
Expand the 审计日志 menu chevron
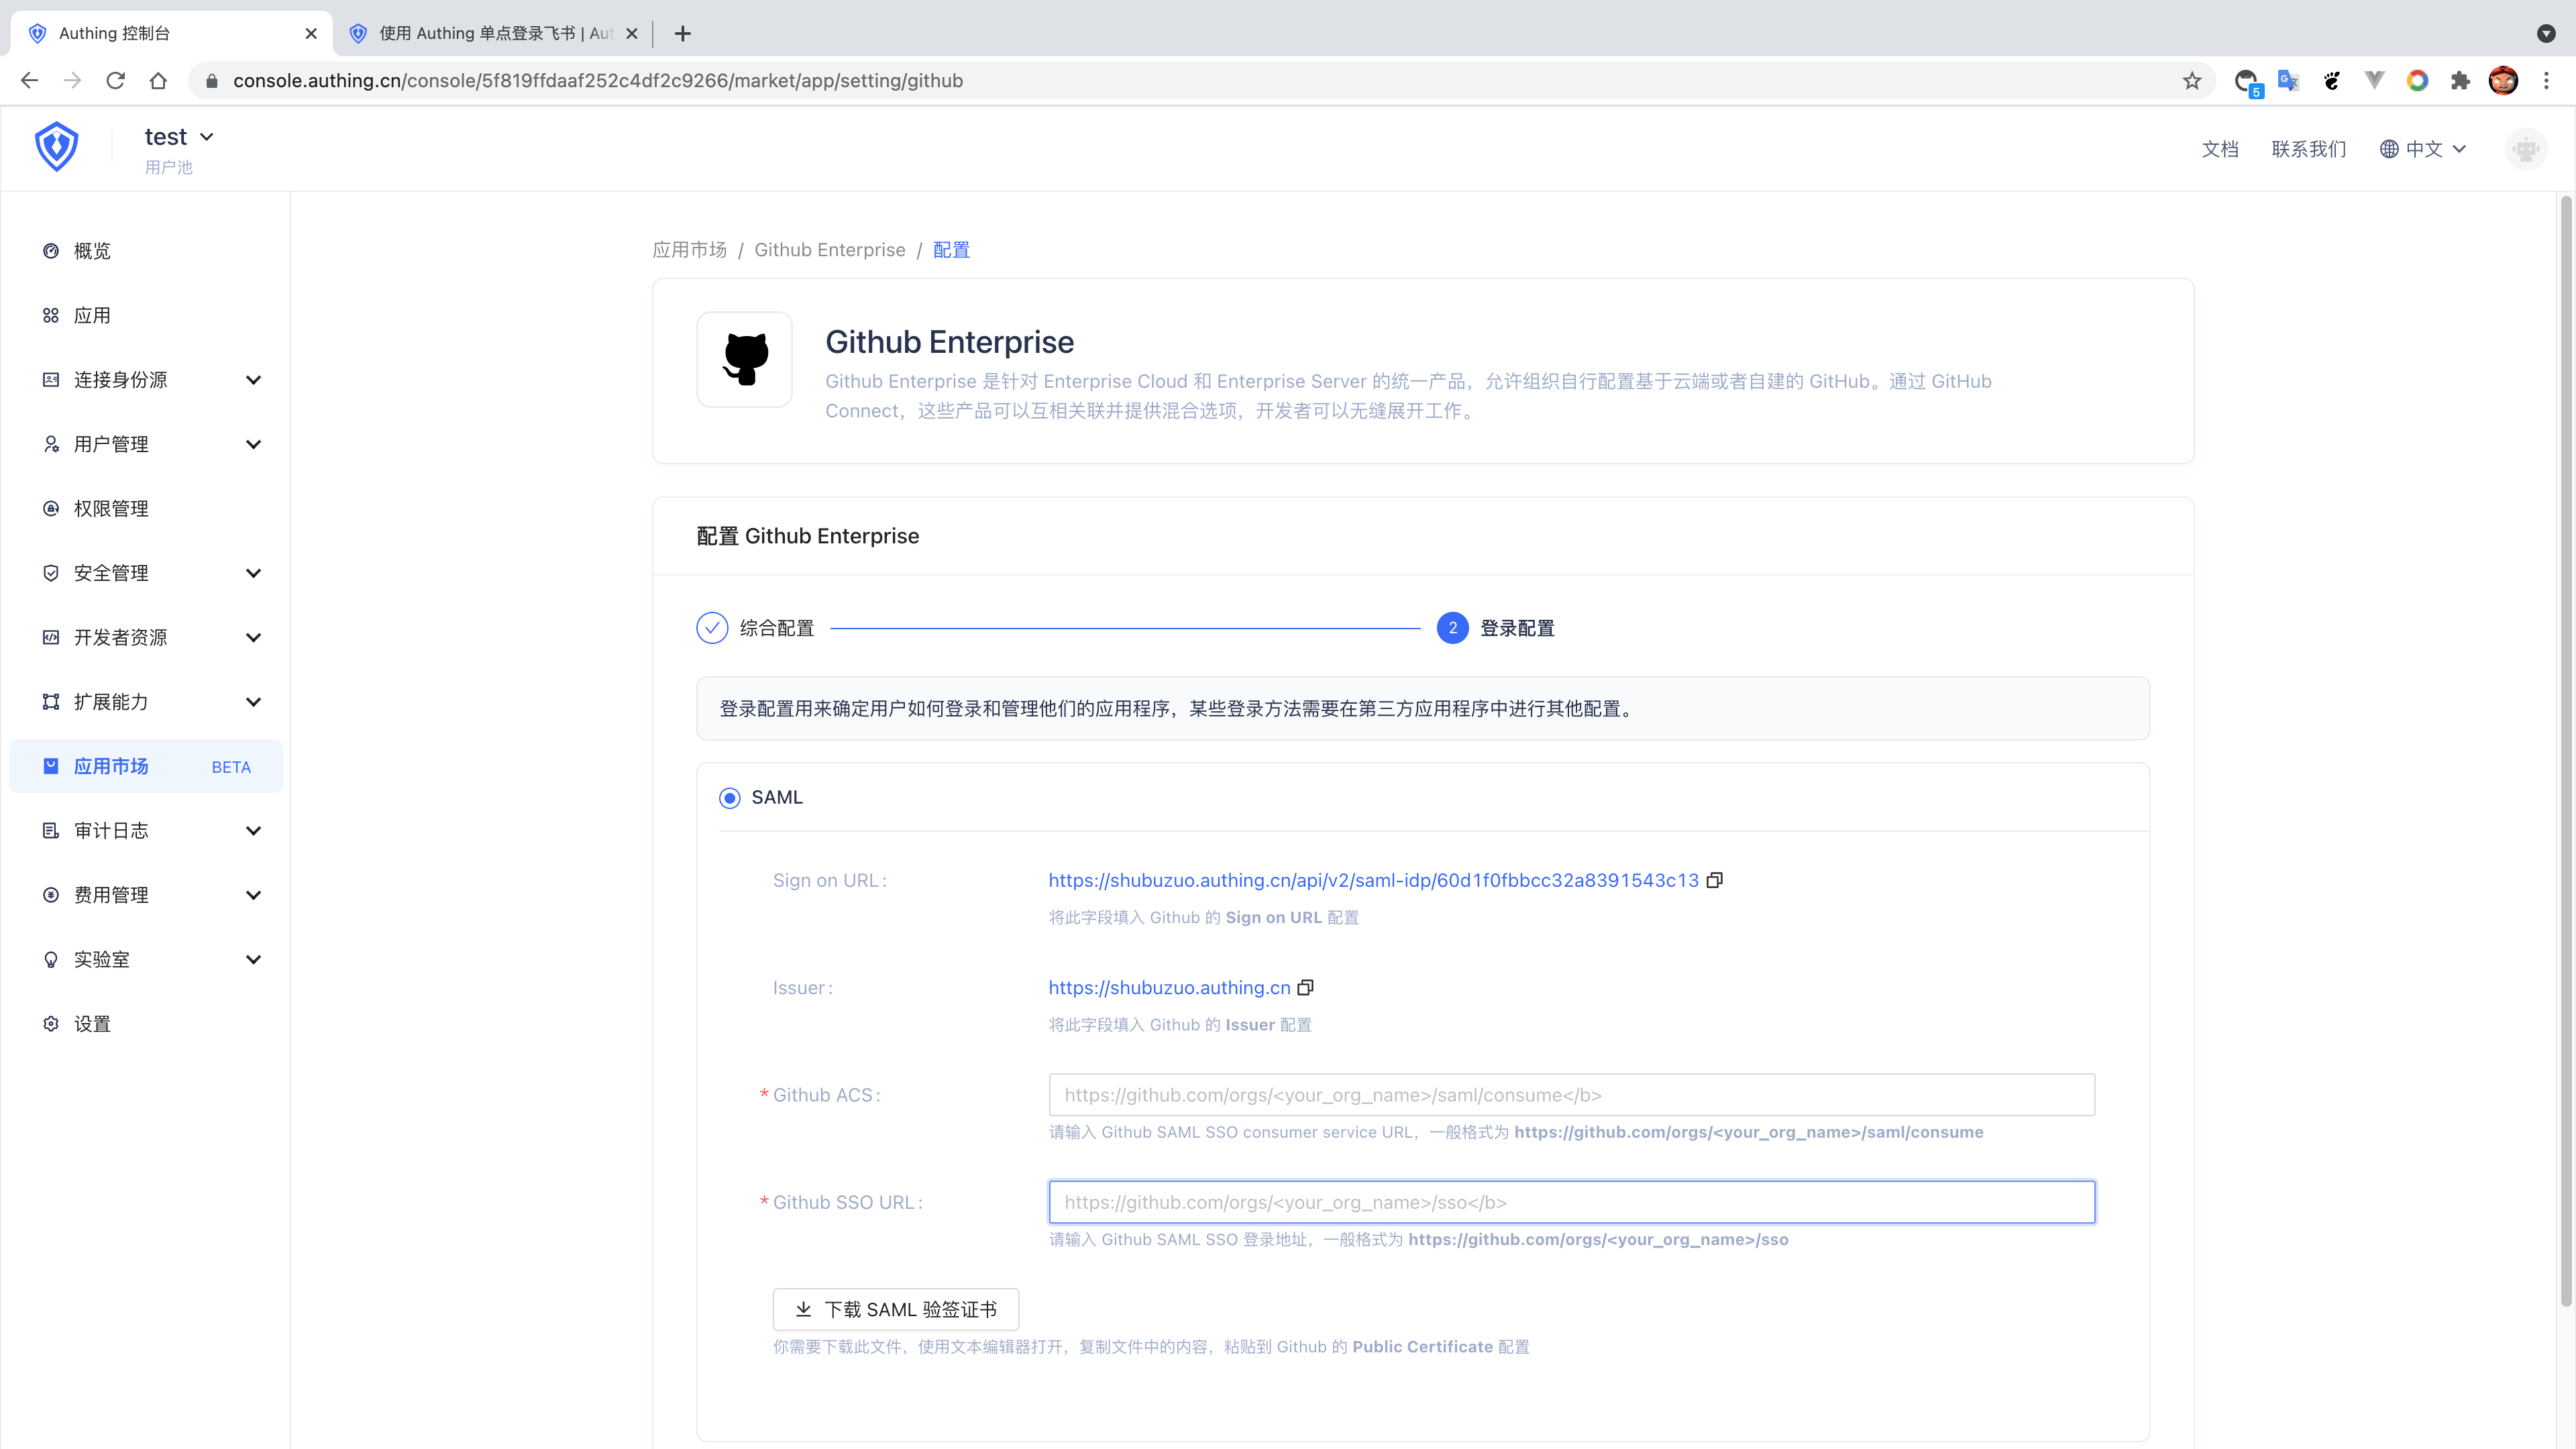click(254, 831)
